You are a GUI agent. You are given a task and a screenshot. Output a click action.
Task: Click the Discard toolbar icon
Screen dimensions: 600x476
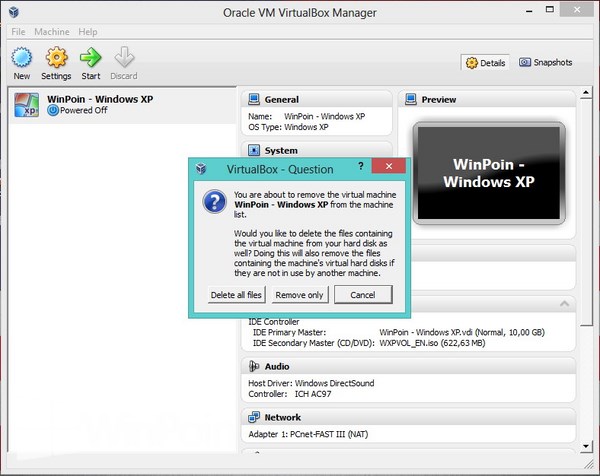point(124,57)
